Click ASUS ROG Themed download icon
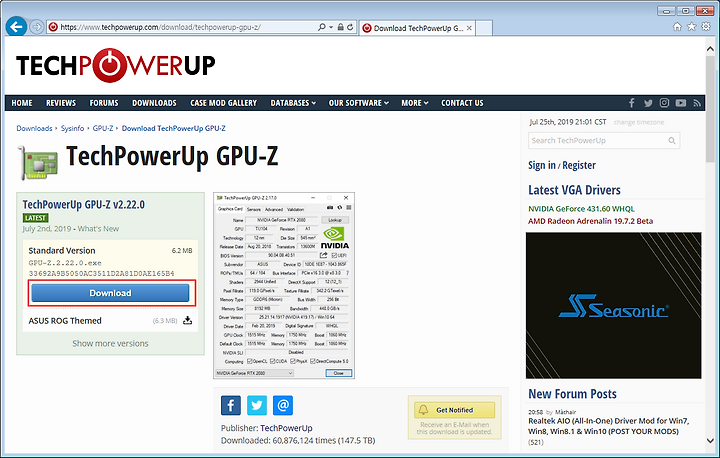The height and width of the screenshot is (458, 720). [x=187, y=320]
